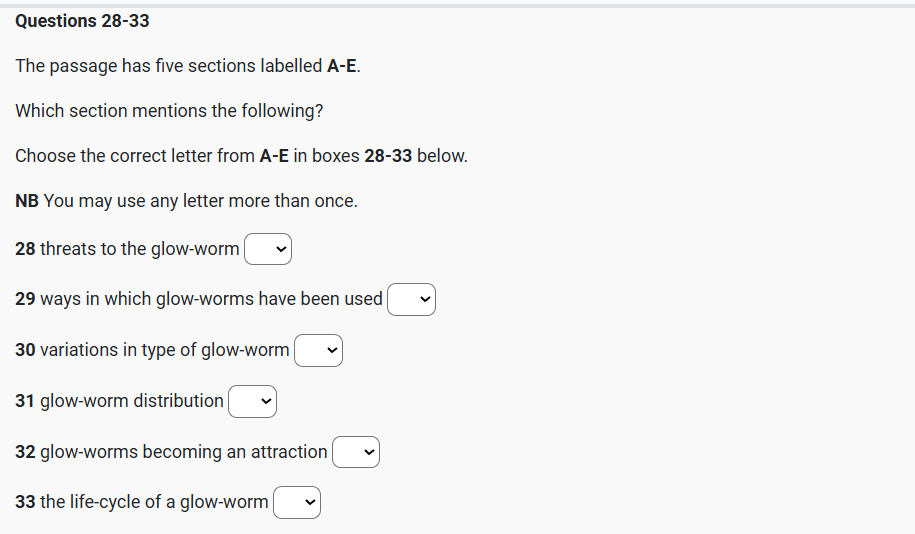Screen dimensions: 915x534
Task: Expand the life-cycle question dropdown
Action: 297,502
